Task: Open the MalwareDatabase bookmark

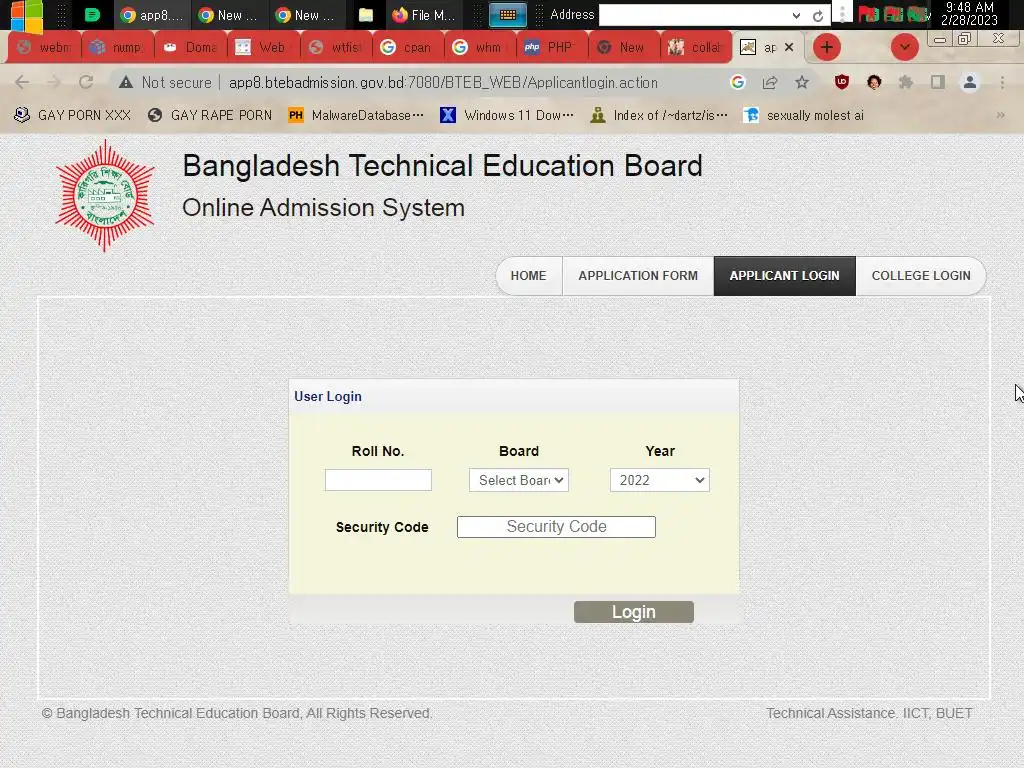Action: click(x=356, y=116)
